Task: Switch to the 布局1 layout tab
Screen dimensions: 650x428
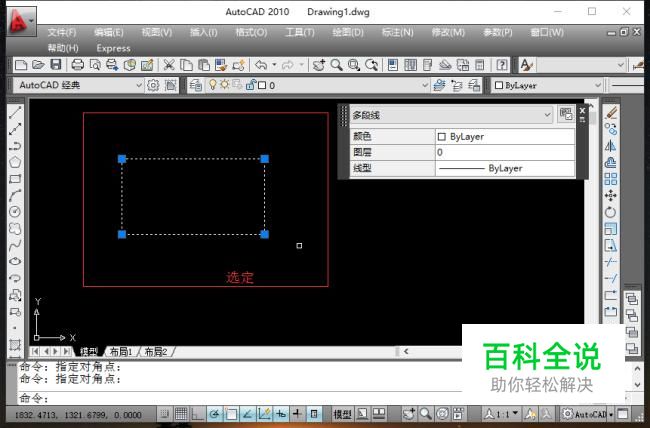Action: coord(121,352)
